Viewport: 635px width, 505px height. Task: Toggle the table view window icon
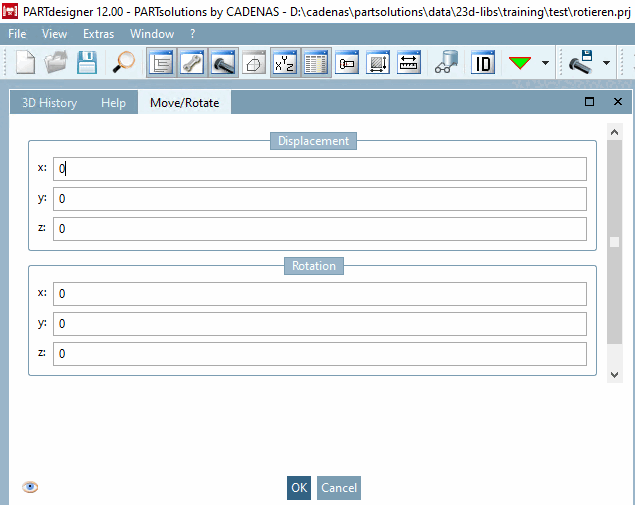316,63
